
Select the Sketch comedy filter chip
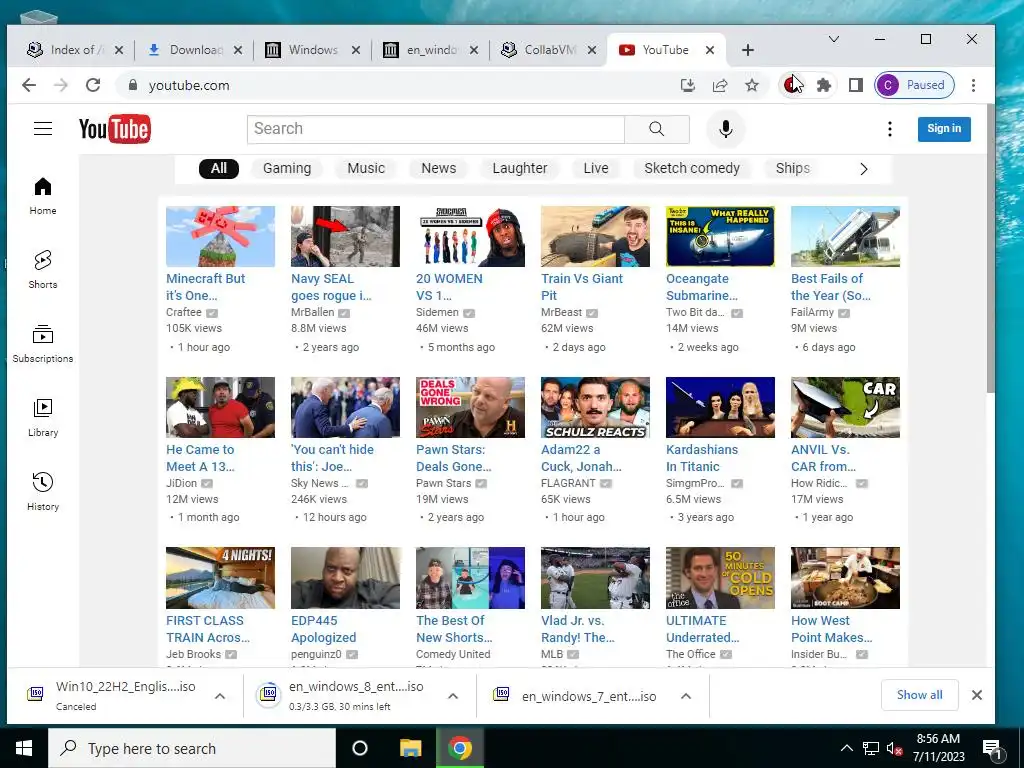(x=692, y=168)
